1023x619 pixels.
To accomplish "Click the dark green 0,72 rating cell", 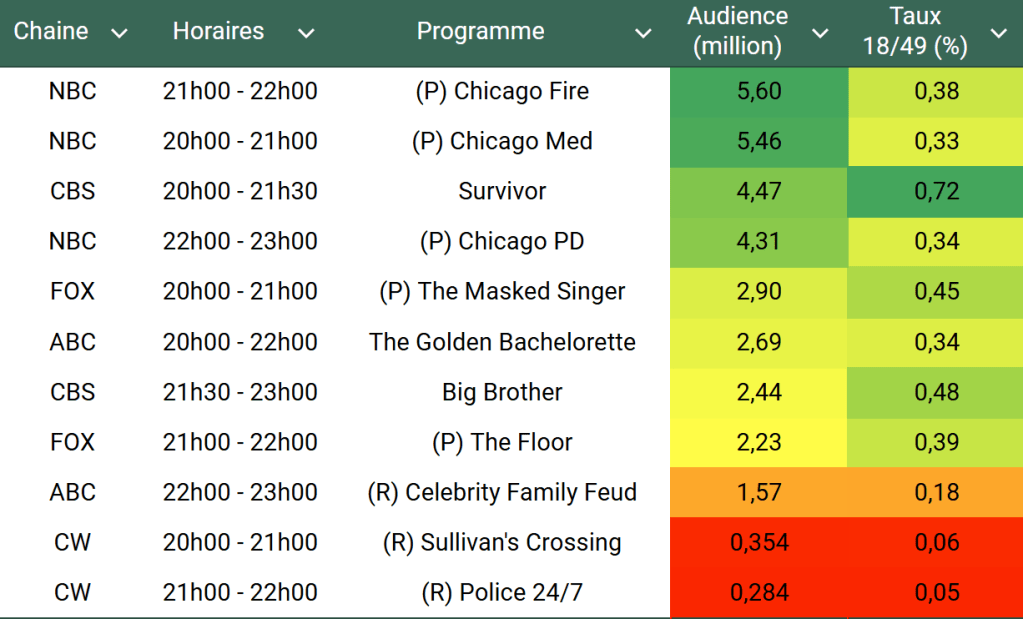I will click(936, 191).
